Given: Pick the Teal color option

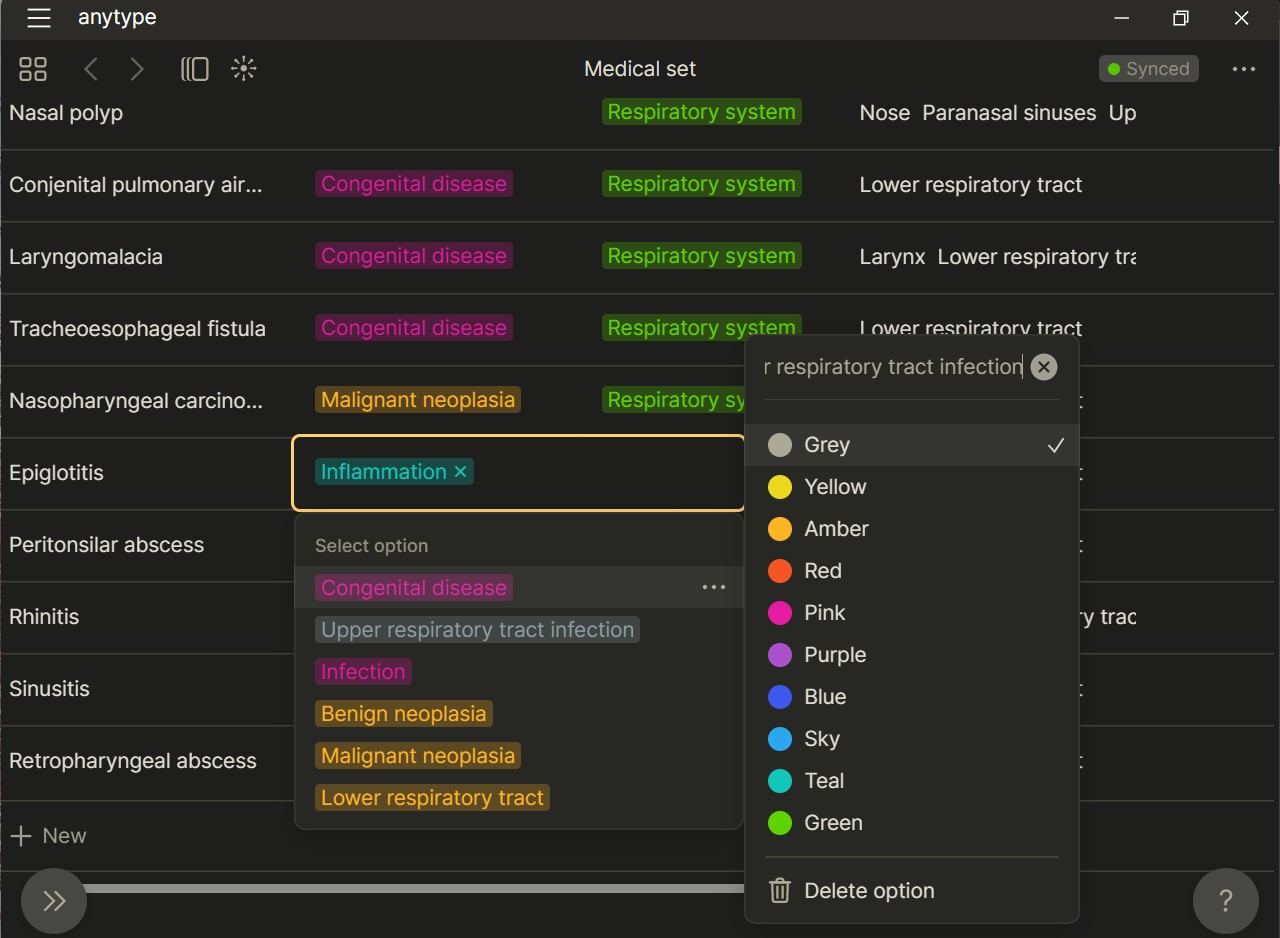Looking at the screenshot, I should 824,781.
